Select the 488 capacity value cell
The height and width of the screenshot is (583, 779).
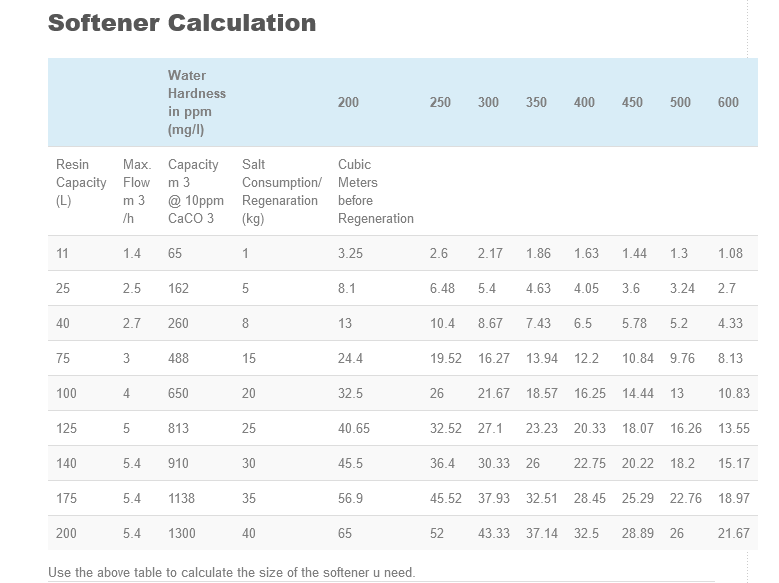(179, 359)
